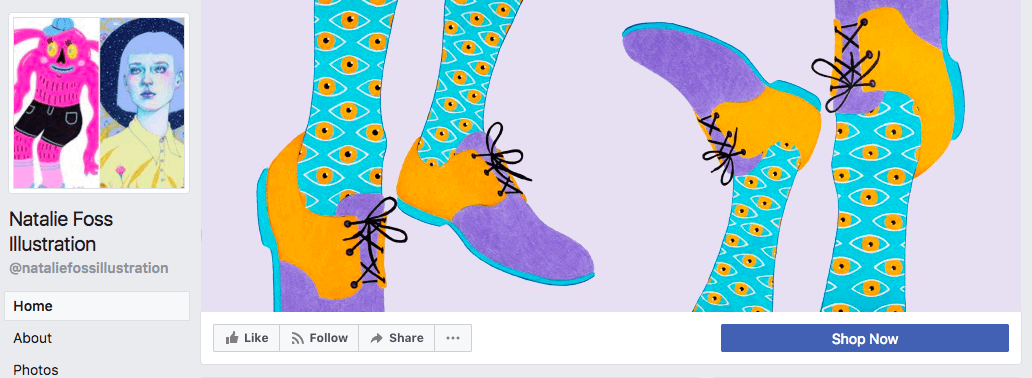Click the blue Shop Now button
This screenshot has height=378, width=1032.
point(865,338)
